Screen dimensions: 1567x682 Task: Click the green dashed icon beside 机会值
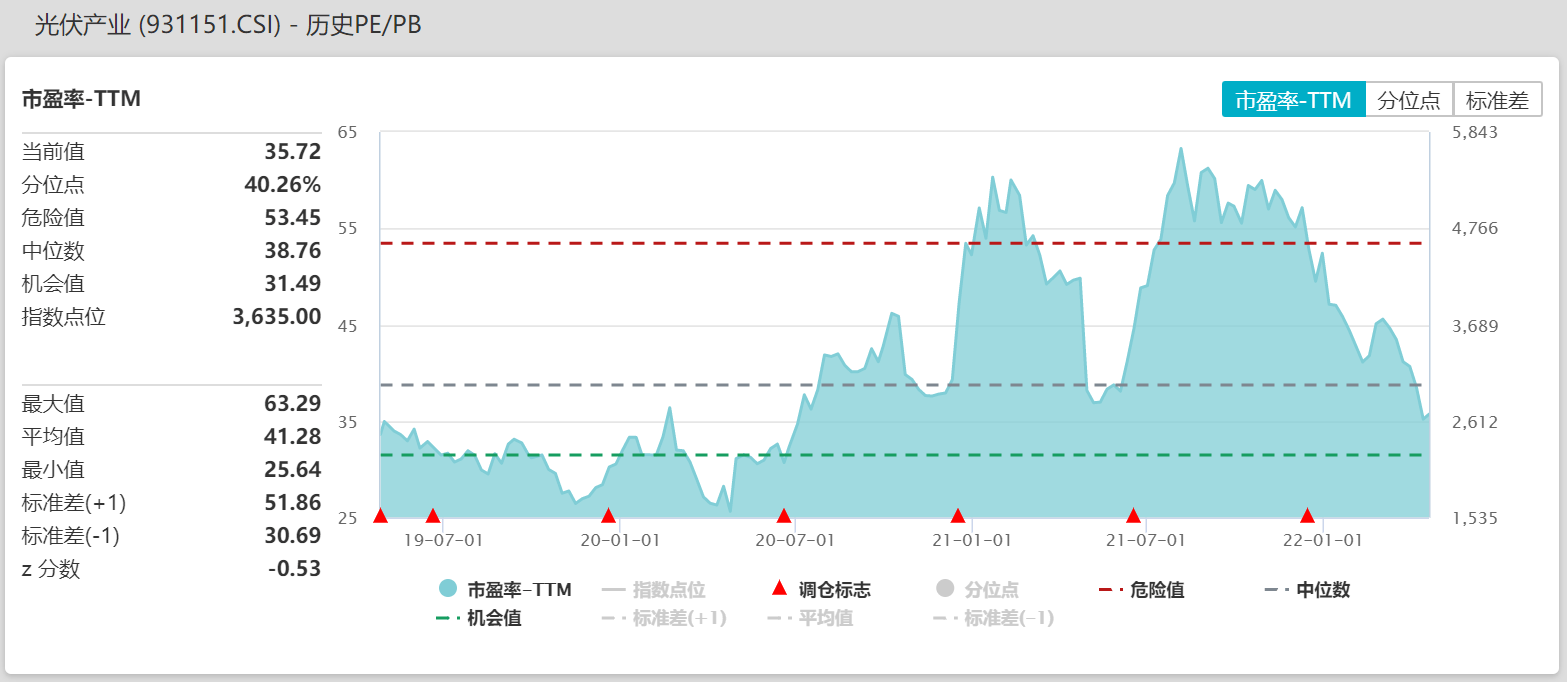440,619
